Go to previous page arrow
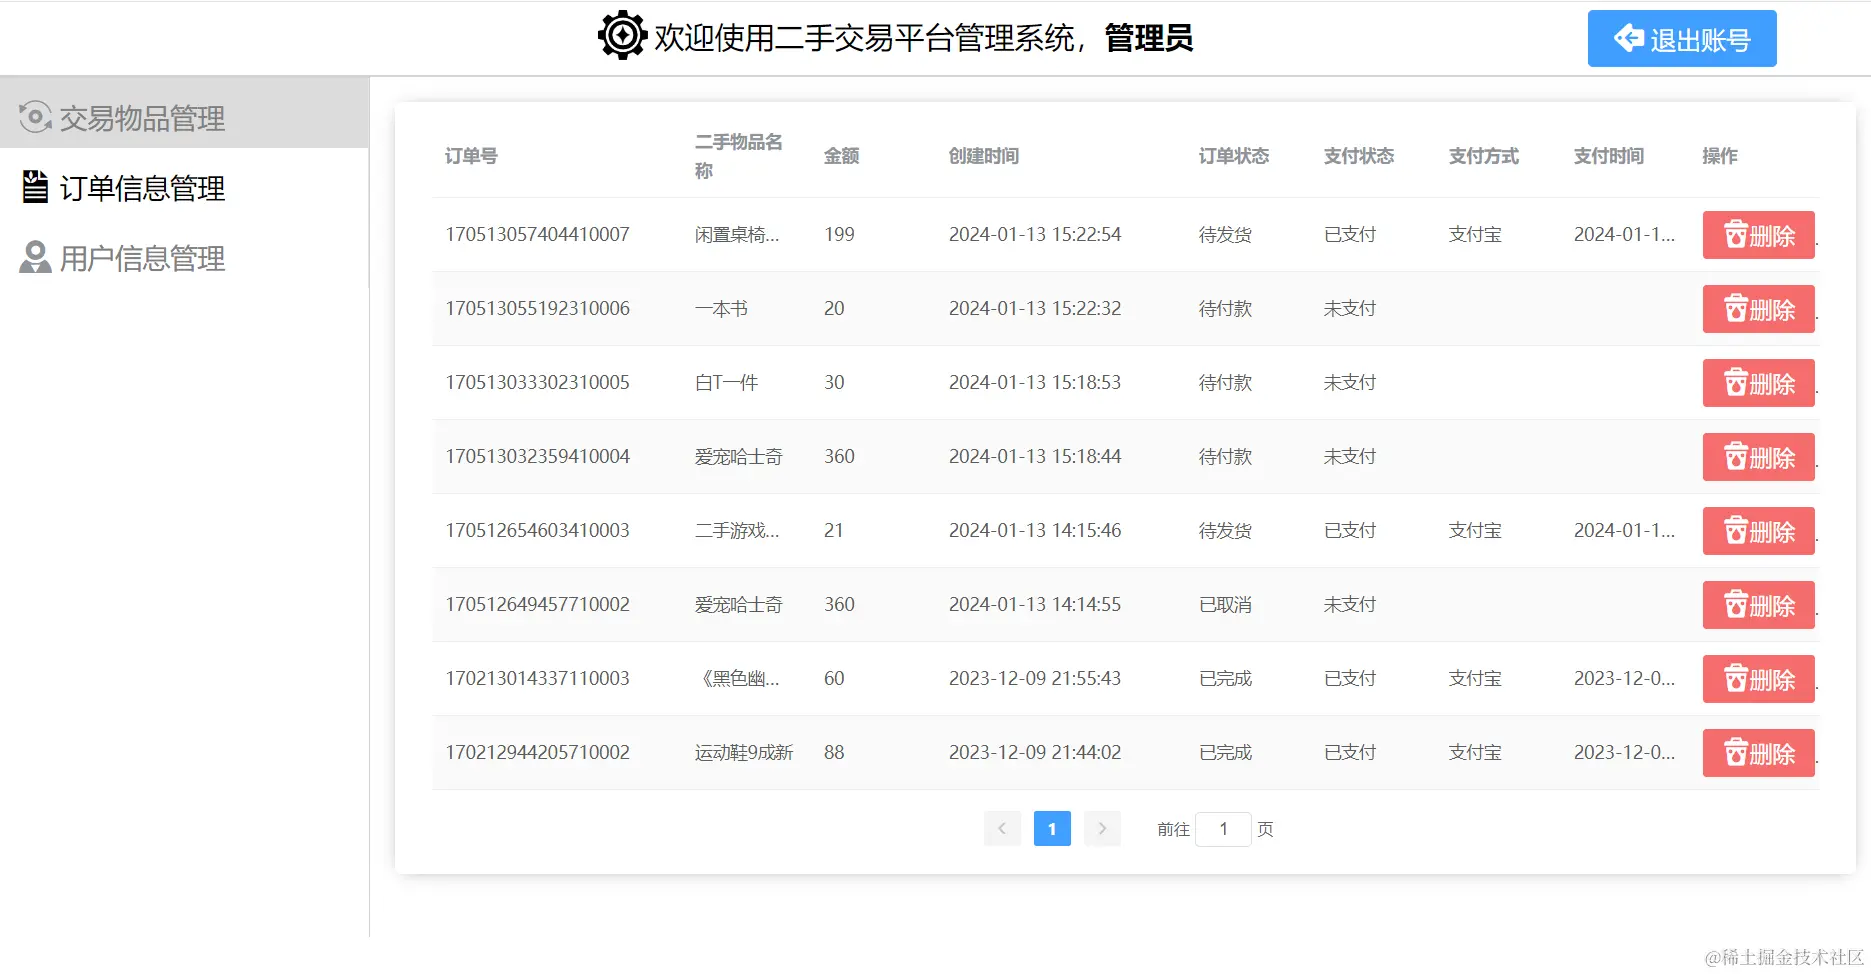This screenshot has height=974, width=1871. [1002, 828]
